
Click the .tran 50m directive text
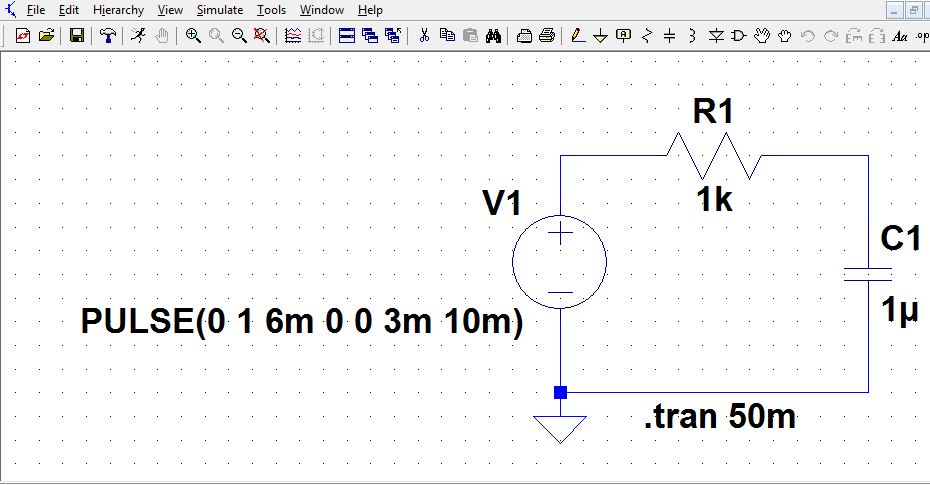[720, 415]
